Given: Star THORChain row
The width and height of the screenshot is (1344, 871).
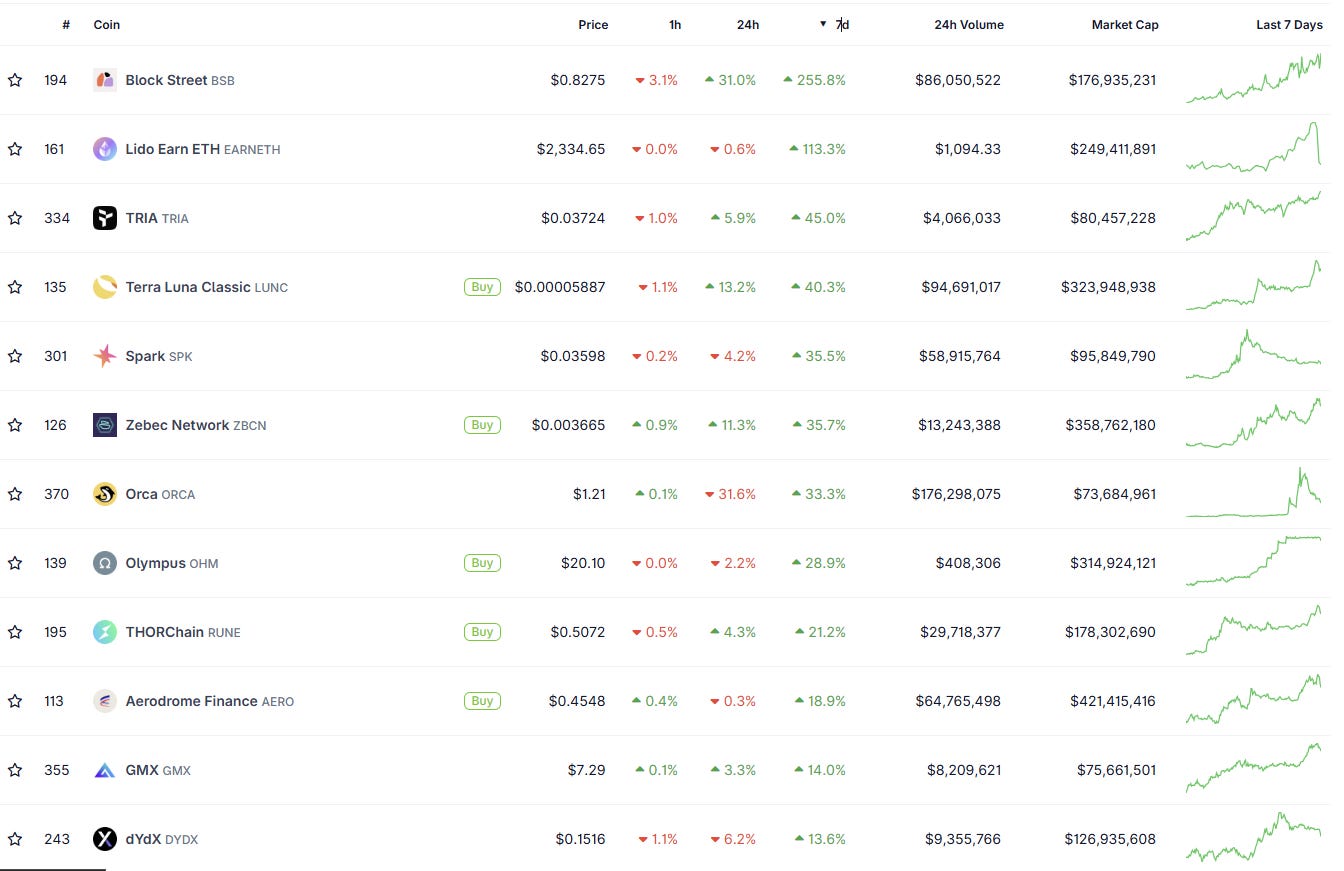Looking at the screenshot, I should click(15, 632).
